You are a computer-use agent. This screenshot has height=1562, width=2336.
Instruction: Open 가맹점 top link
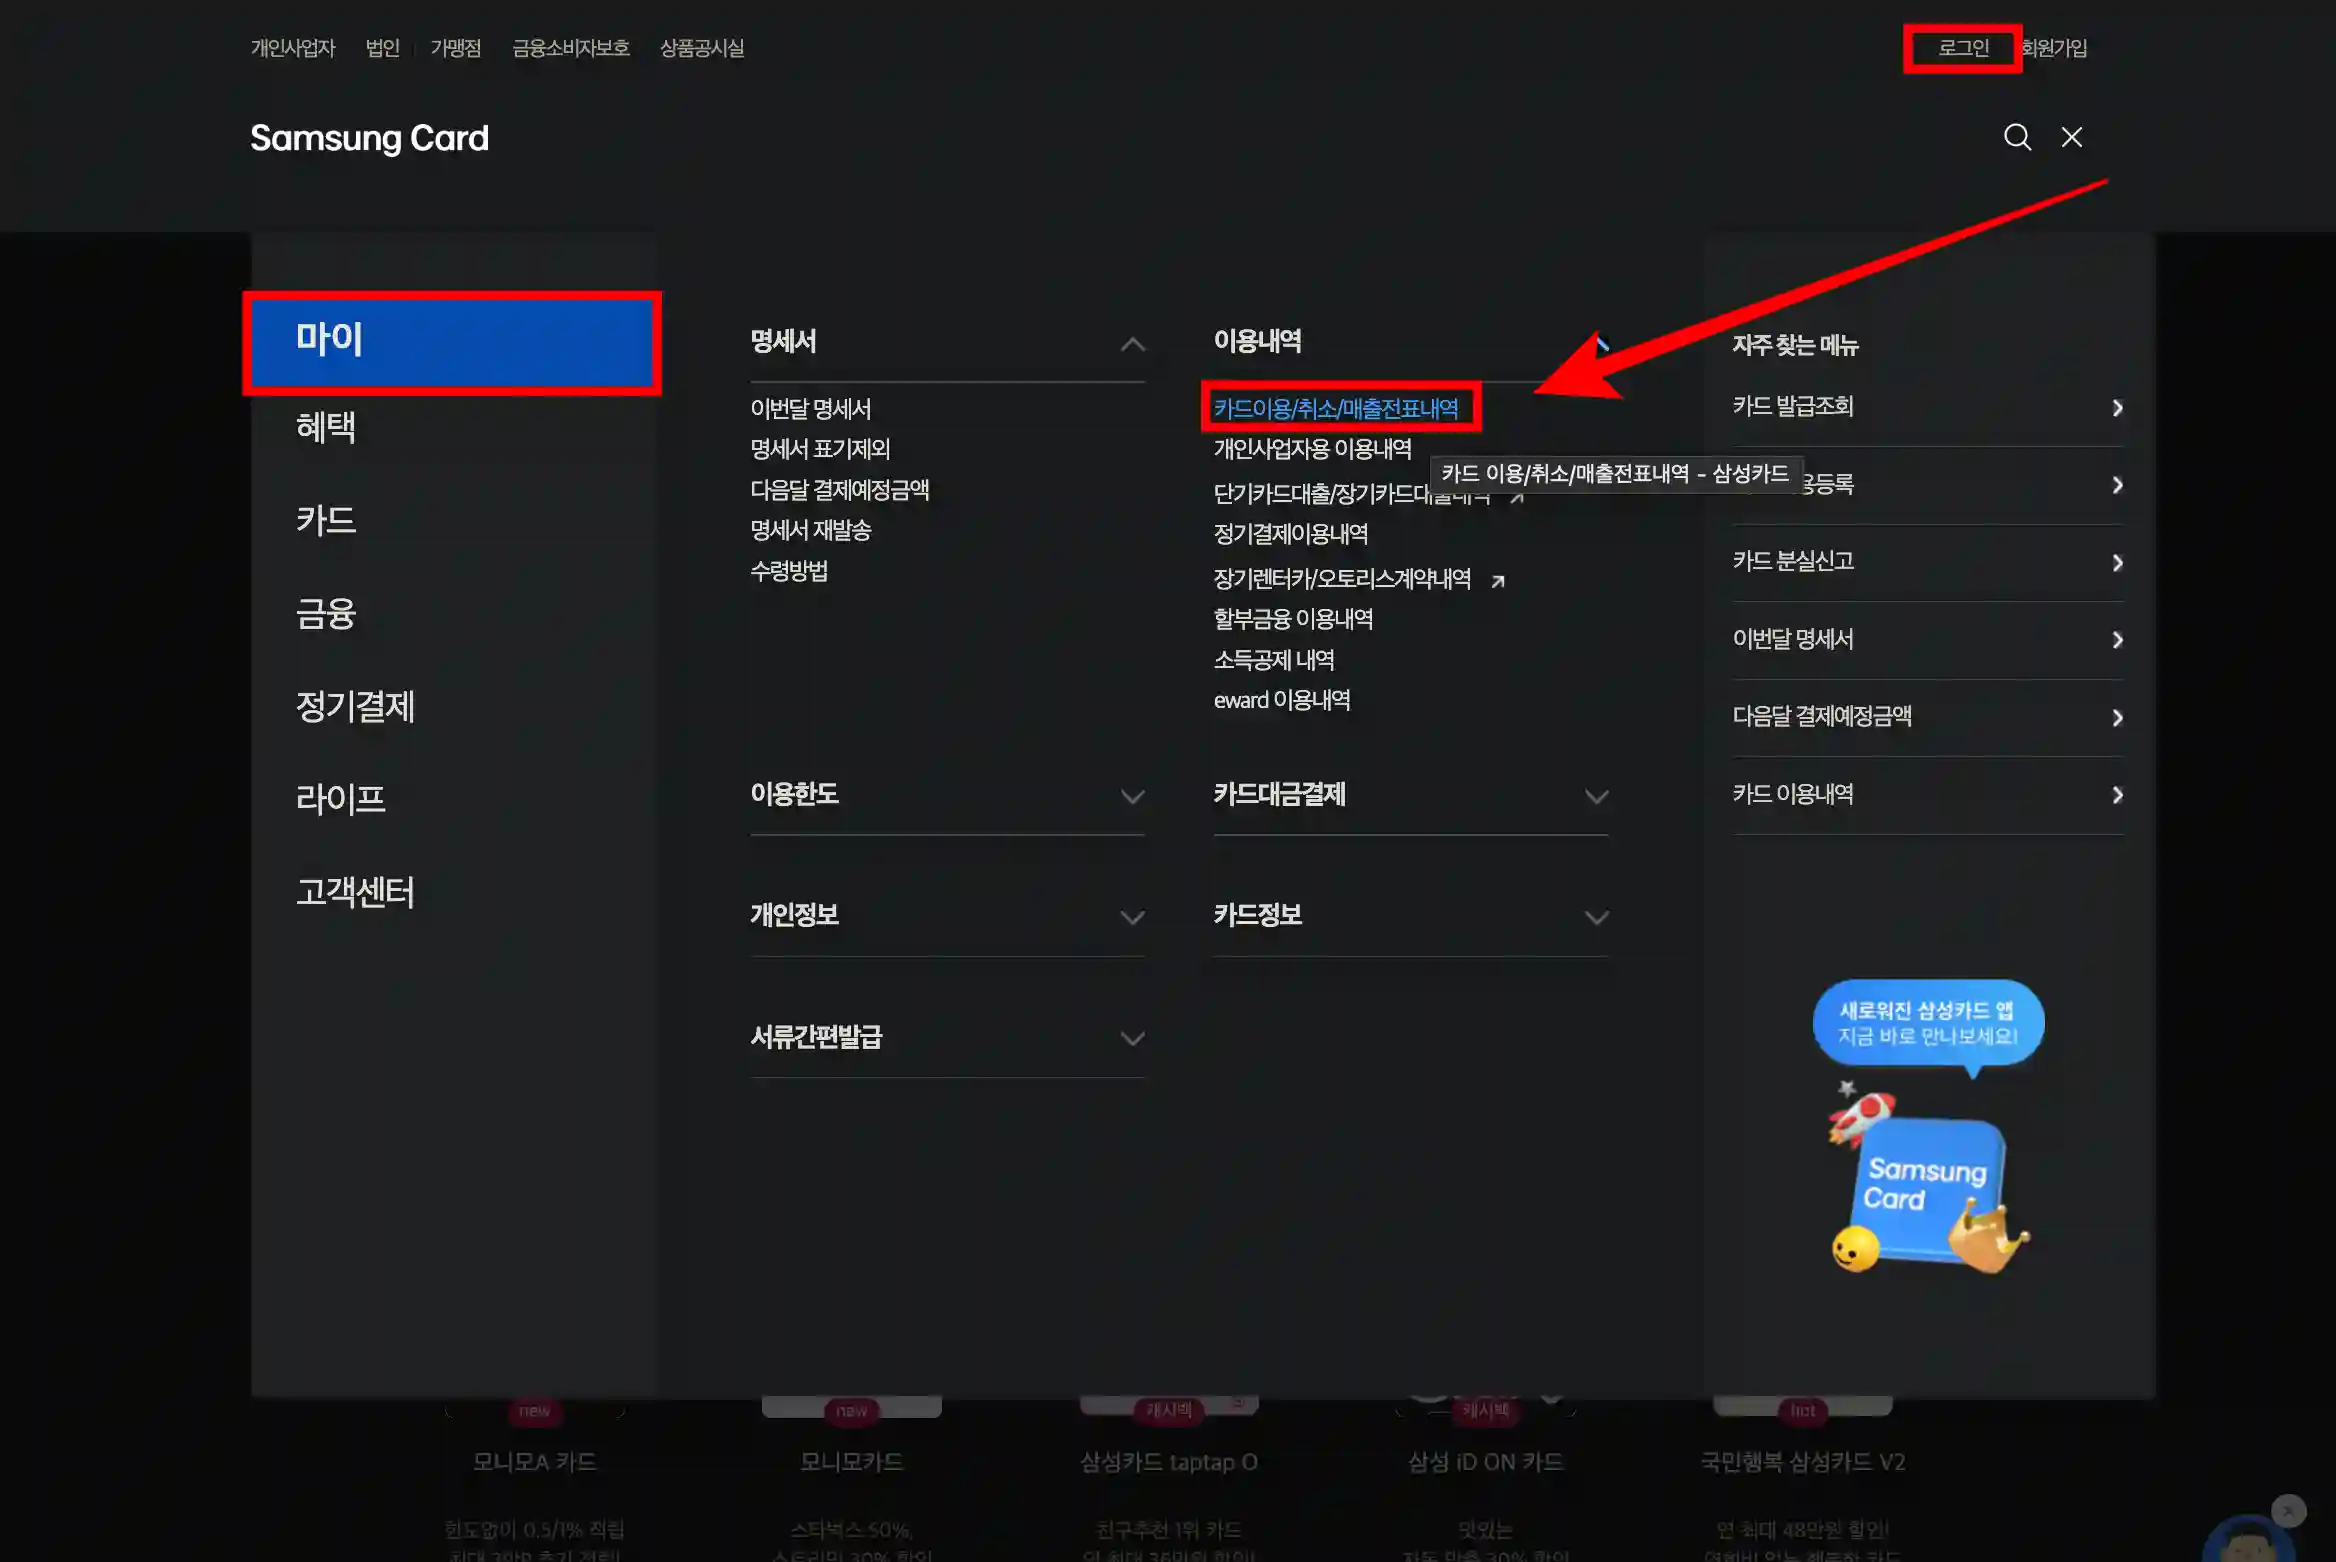click(456, 48)
